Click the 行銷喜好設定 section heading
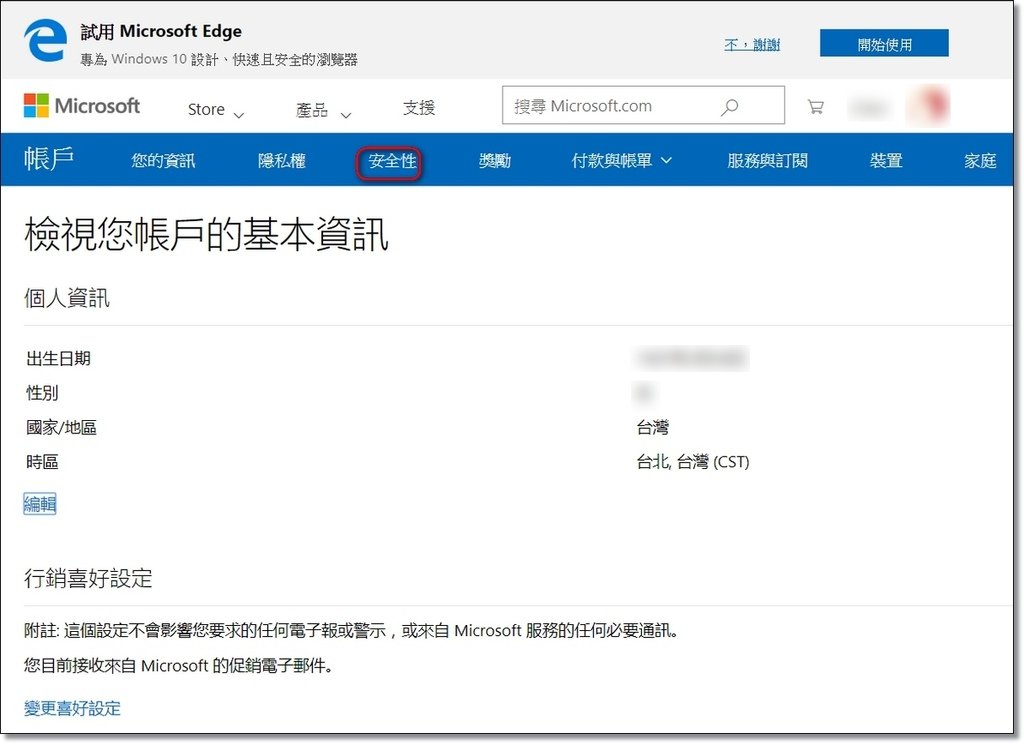 [x=88, y=578]
